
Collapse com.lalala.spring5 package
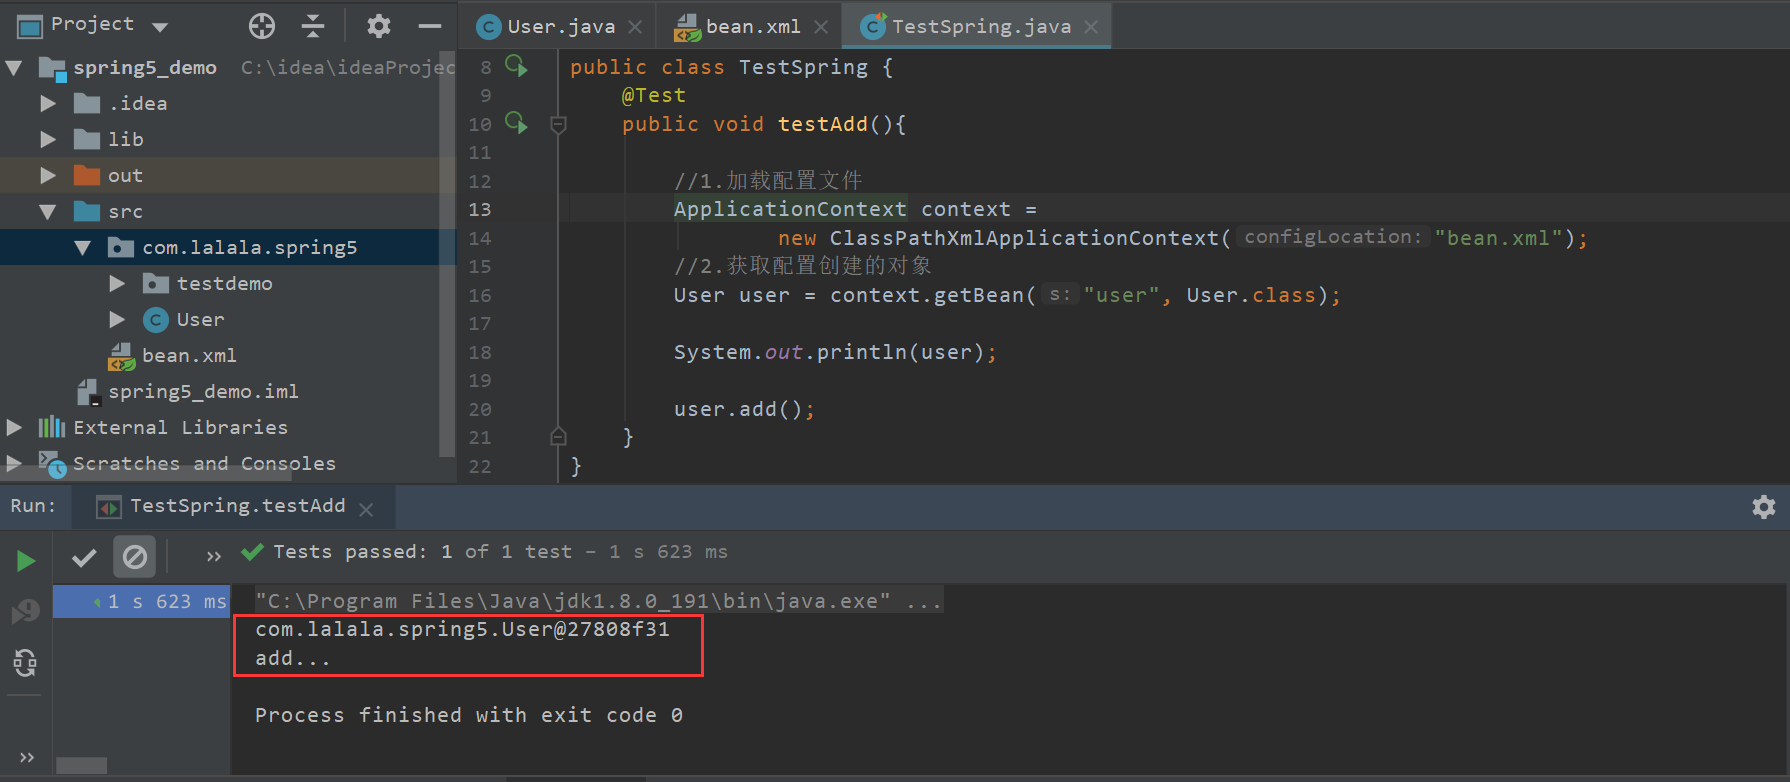[x=82, y=248]
